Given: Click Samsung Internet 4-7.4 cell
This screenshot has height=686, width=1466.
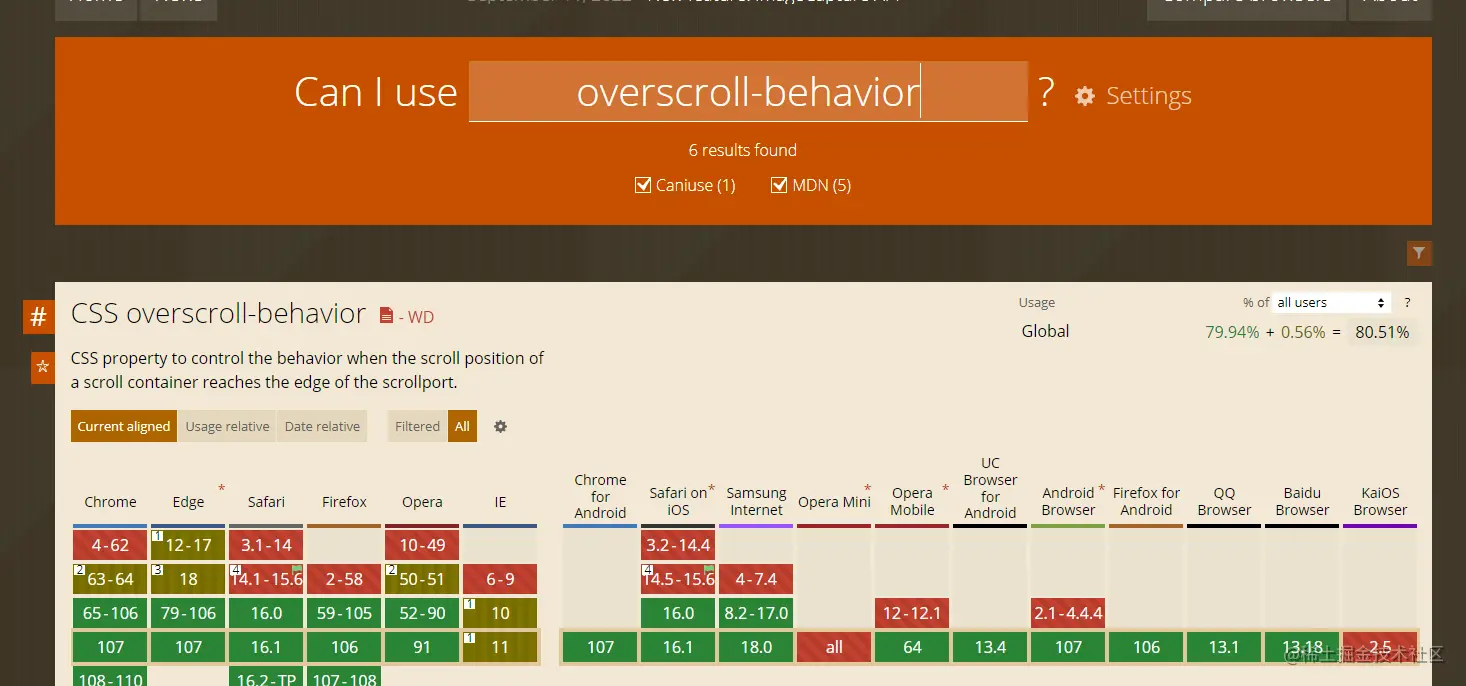Looking at the screenshot, I should tap(756, 579).
